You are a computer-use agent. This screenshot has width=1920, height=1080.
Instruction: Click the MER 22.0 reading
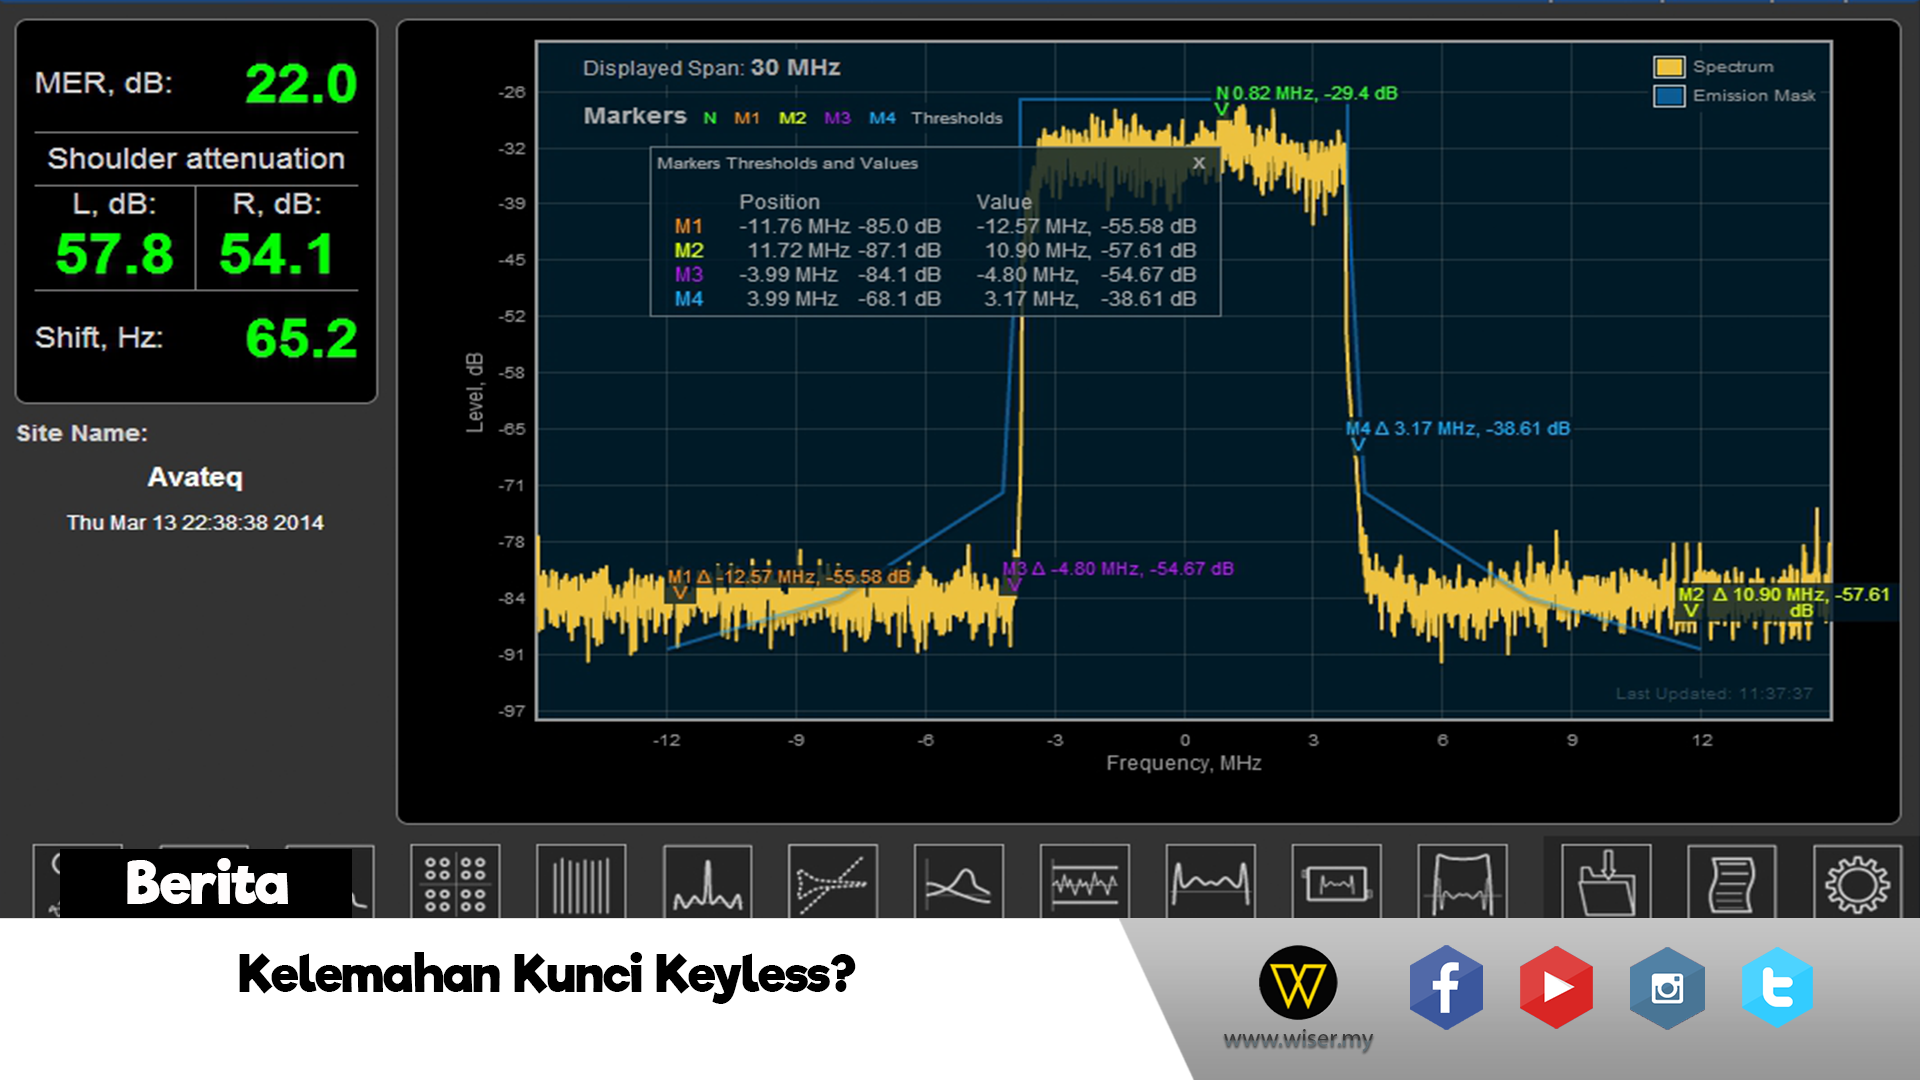click(x=301, y=84)
